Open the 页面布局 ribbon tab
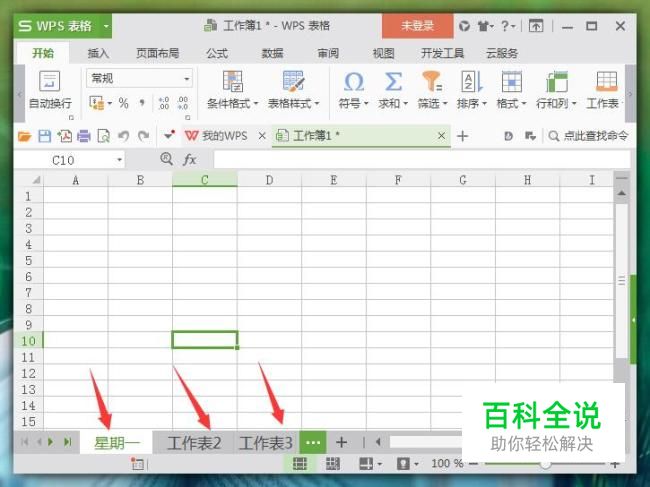The image size is (650, 487). click(x=158, y=53)
